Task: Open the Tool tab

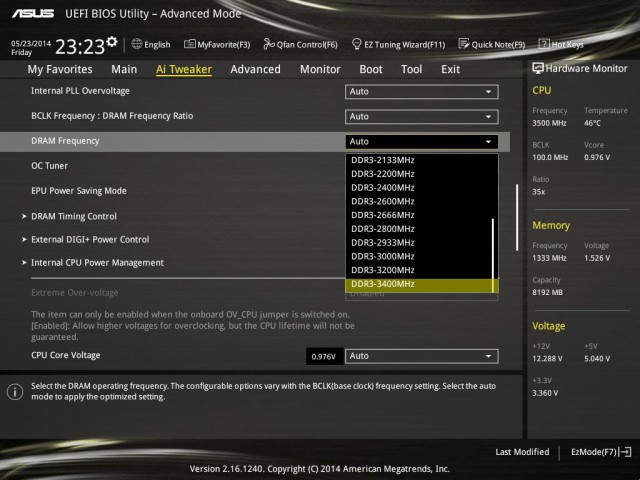Action: pos(411,69)
